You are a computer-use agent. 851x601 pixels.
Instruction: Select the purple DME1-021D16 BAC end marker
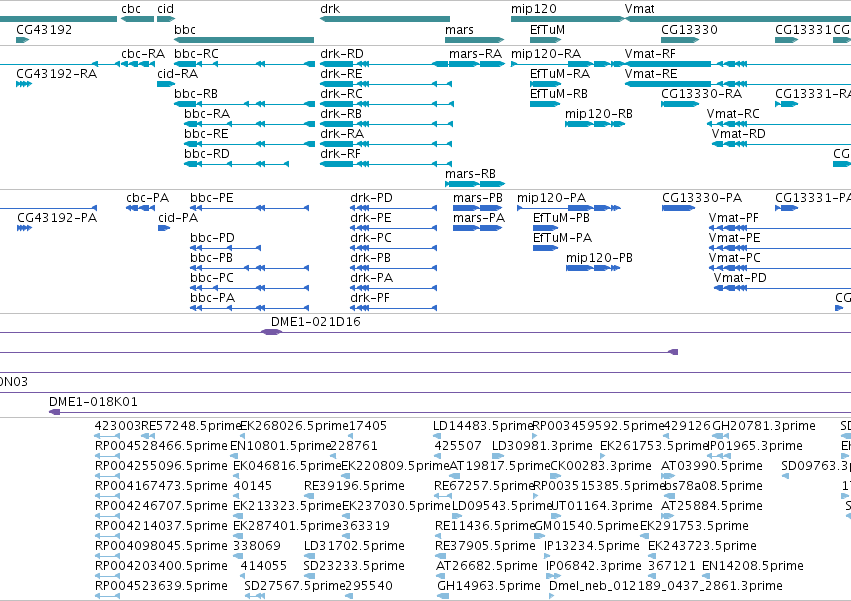[x=271, y=332]
